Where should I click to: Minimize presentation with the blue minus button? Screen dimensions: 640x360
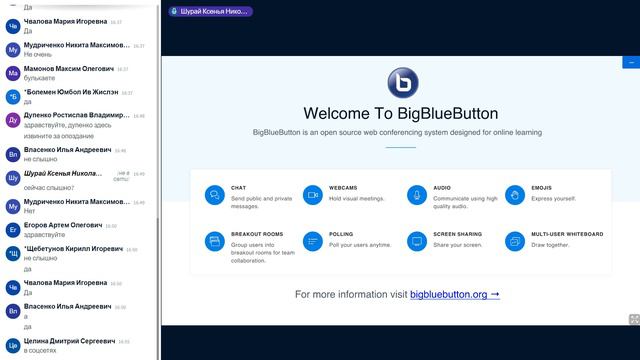[x=631, y=62]
